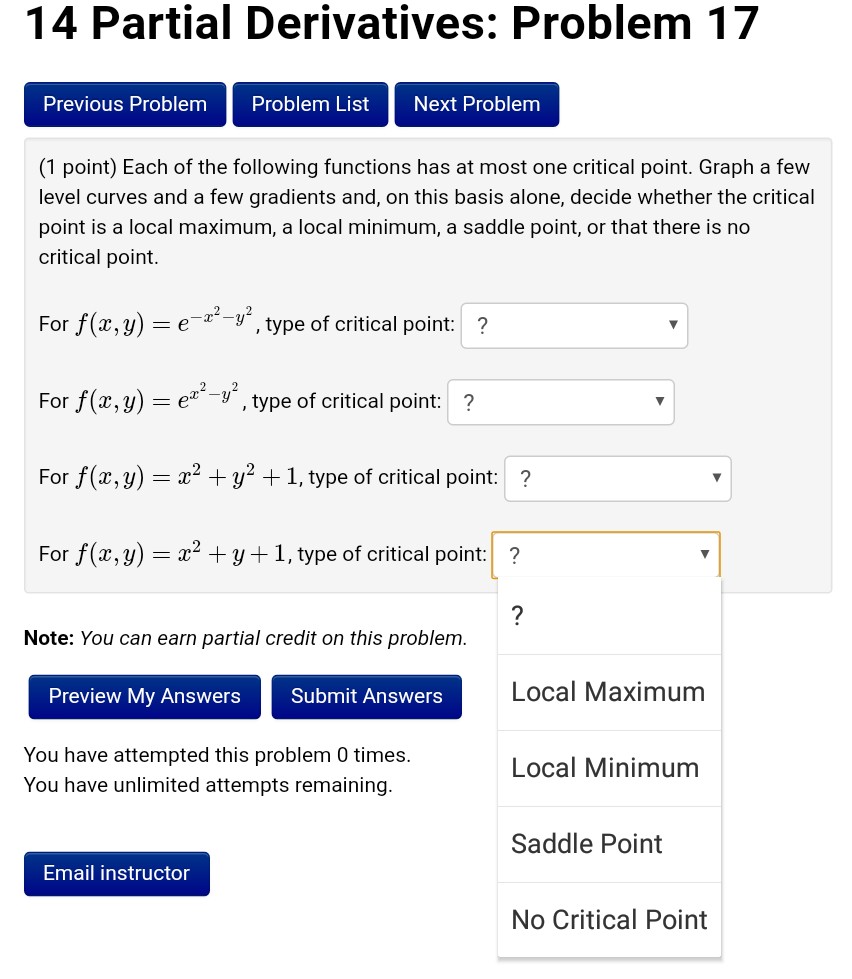Screen dimensions: 852x979
Task: Open the dropdown for f(x,y) = x² + y² + 1
Action: tap(617, 478)
